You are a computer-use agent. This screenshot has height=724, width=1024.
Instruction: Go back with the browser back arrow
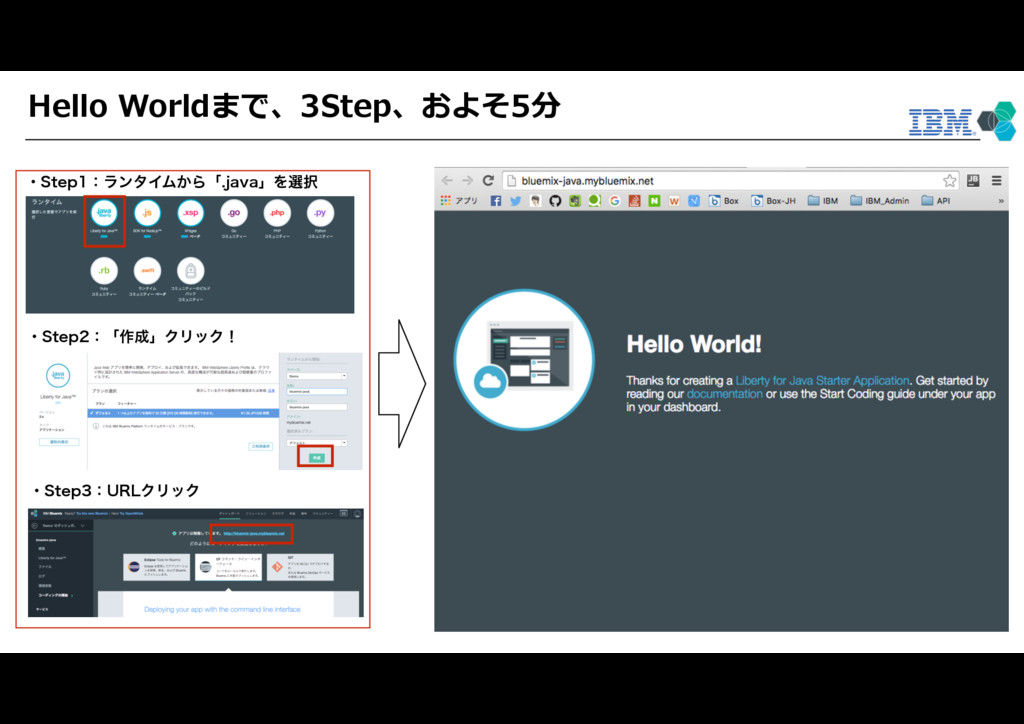[447, 181]
